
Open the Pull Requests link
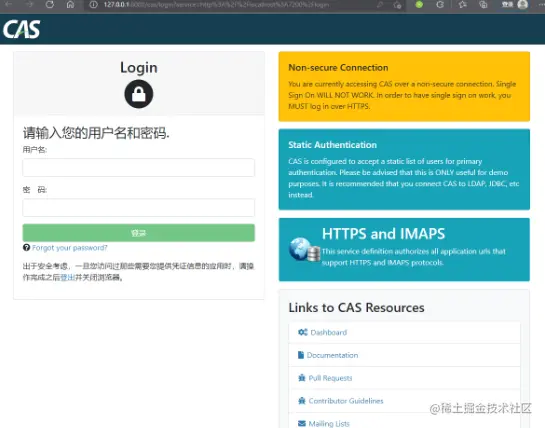pos(330,378)
